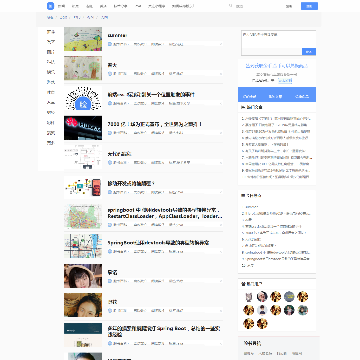360x360 pixels.
Task: Click the small underlined blue link in the sidebar card
Action: point(285,80)
